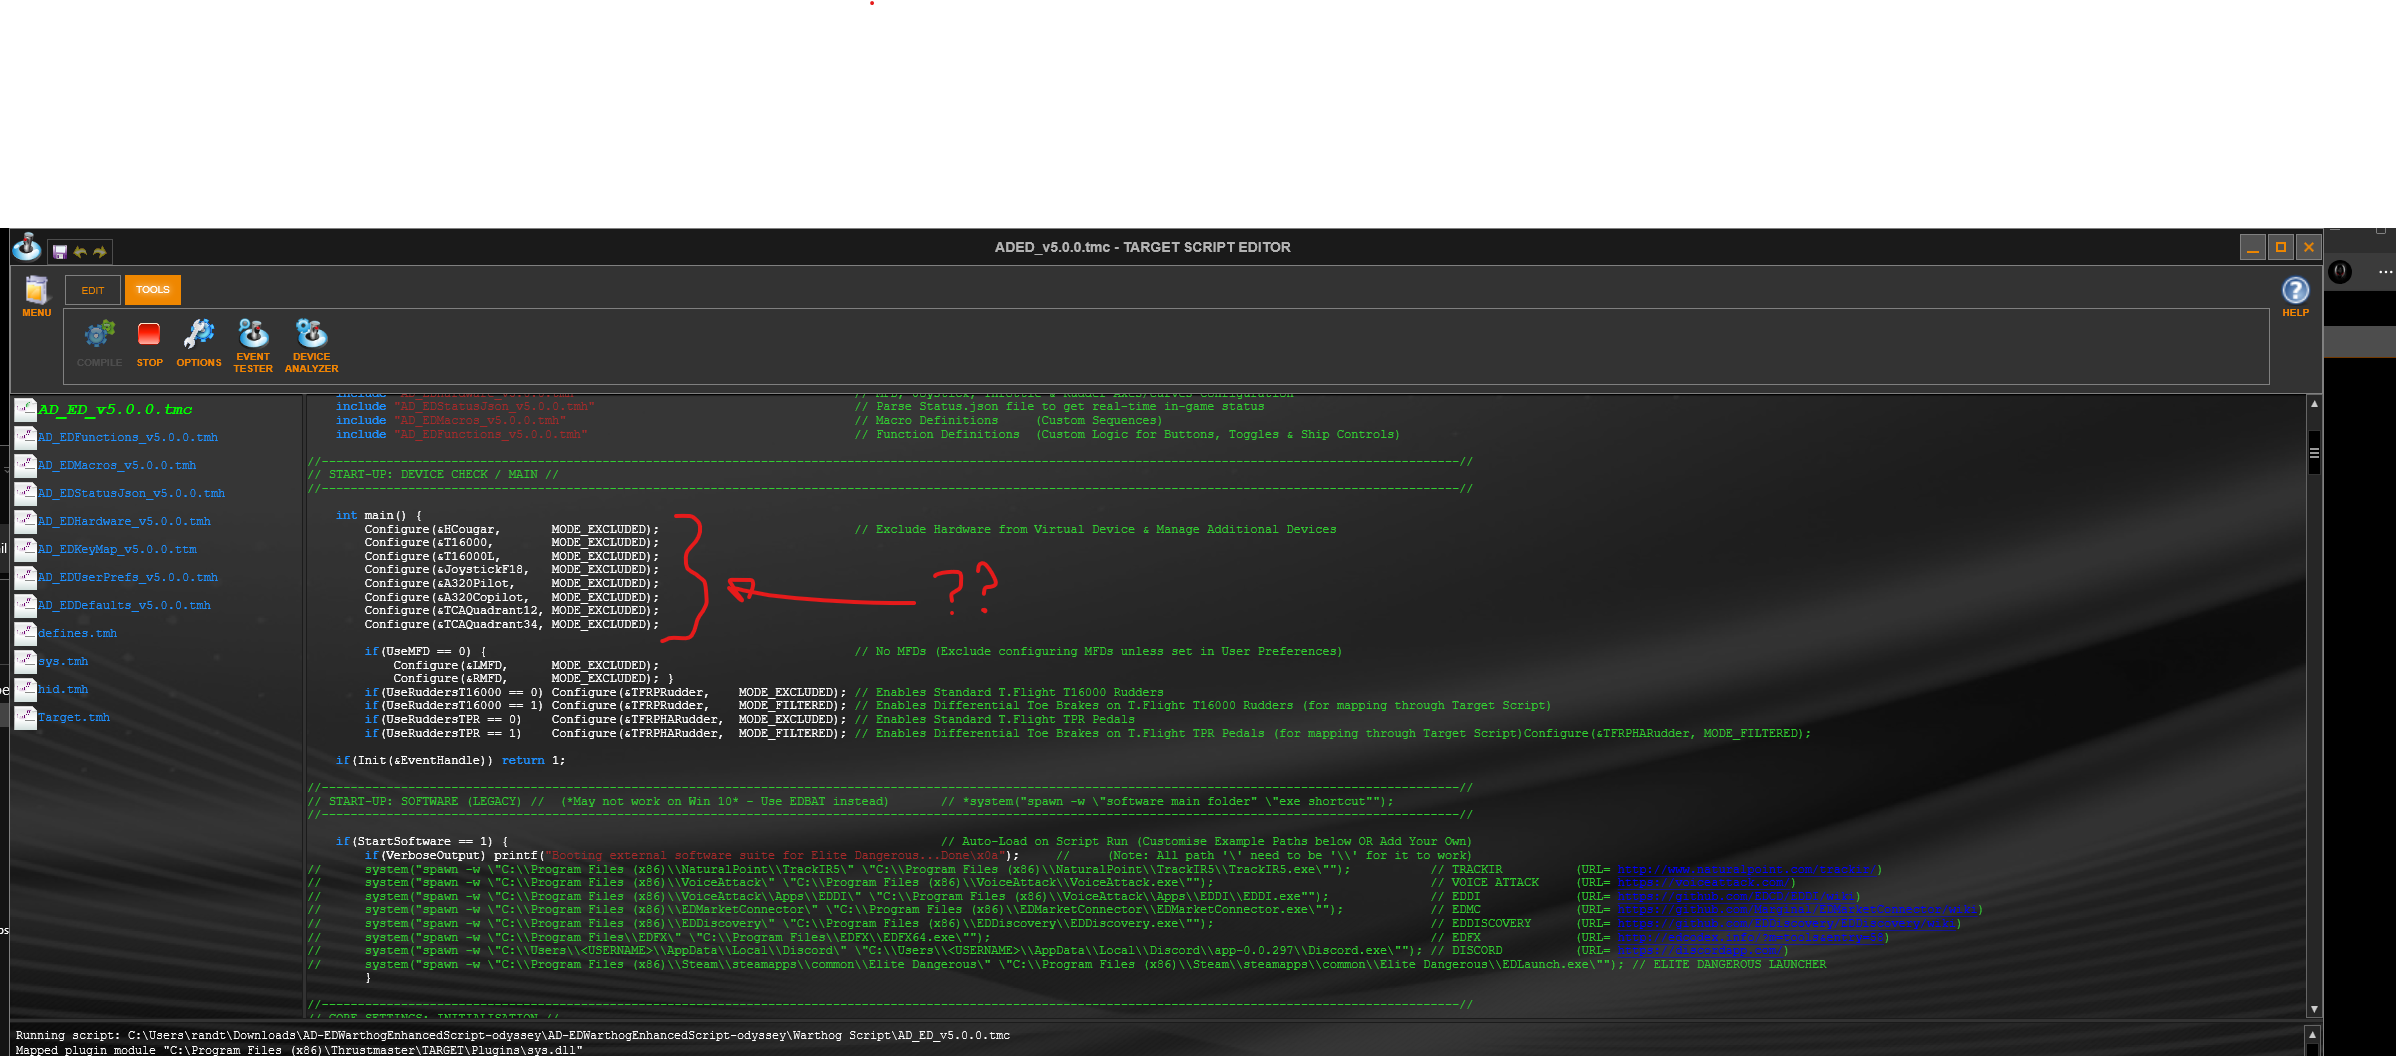Click the code editor scrollbar up arrow
This screenshot has height=1056, width=2396.
click(2314, 404)
